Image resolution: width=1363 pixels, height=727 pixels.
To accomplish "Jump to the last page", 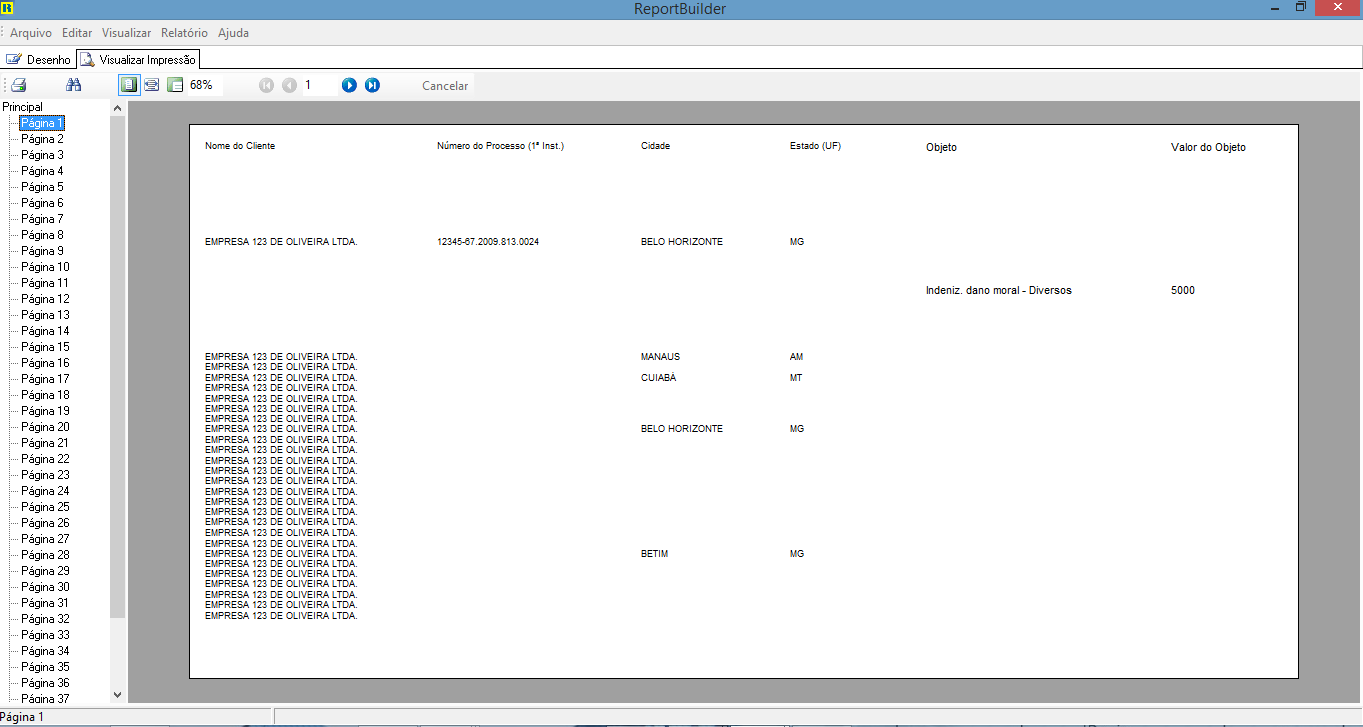I will (372, 85).
